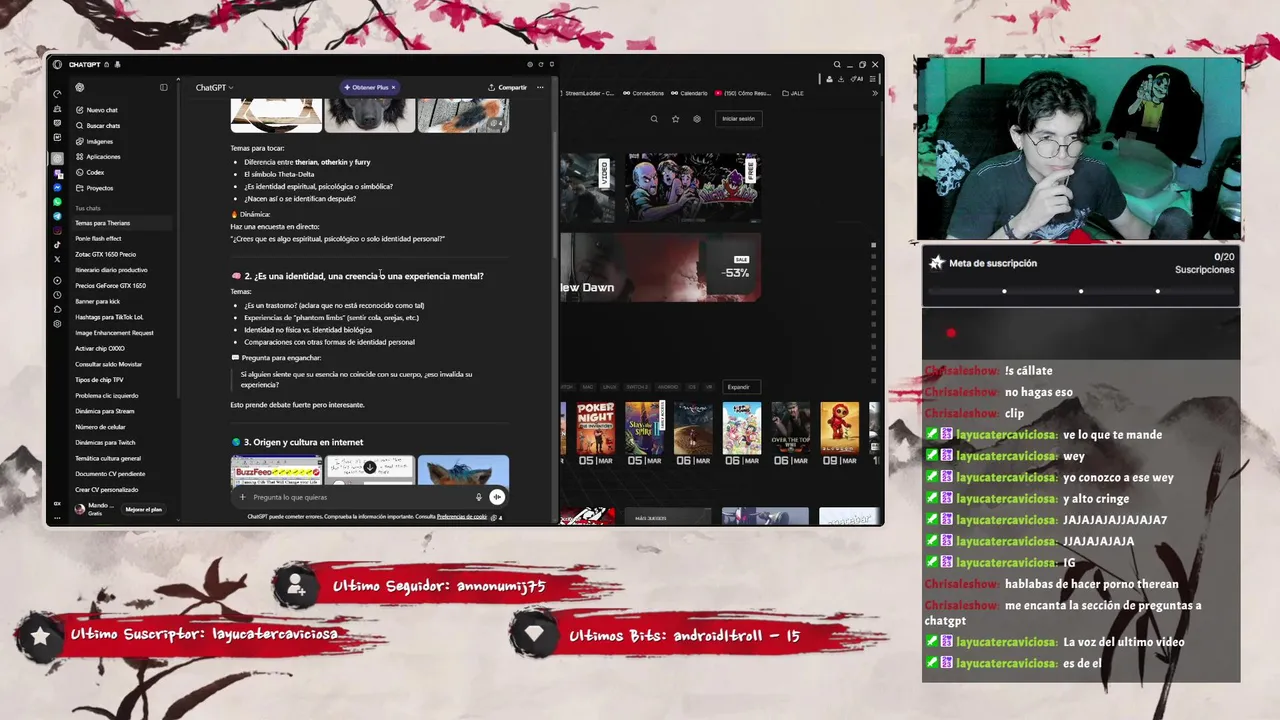Open the Telegram icon in browser sidebar
The image size is (1280, 720).
(x=57, y=216)
